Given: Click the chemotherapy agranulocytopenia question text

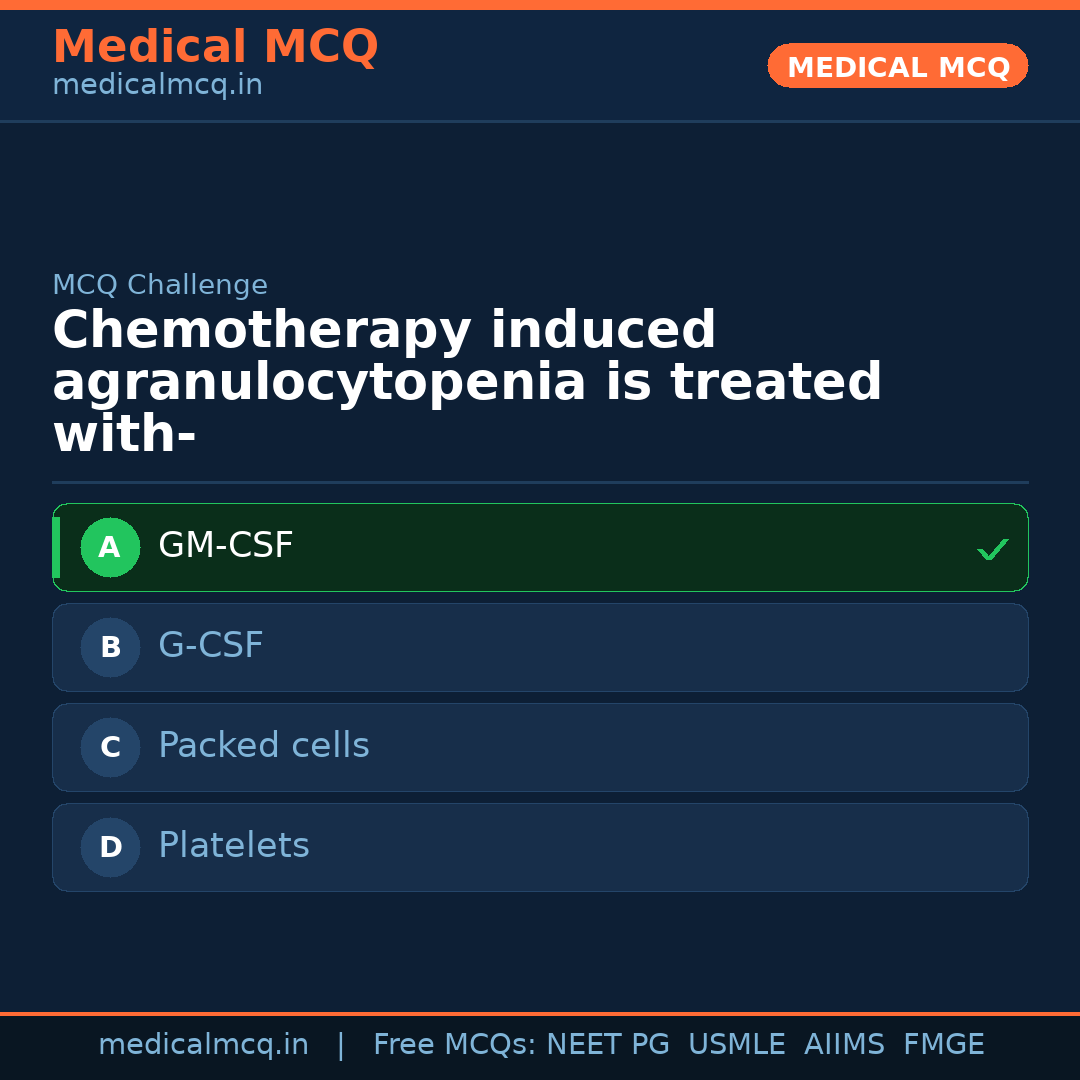Looking at the screenshot, I should (x=467, y=383).
